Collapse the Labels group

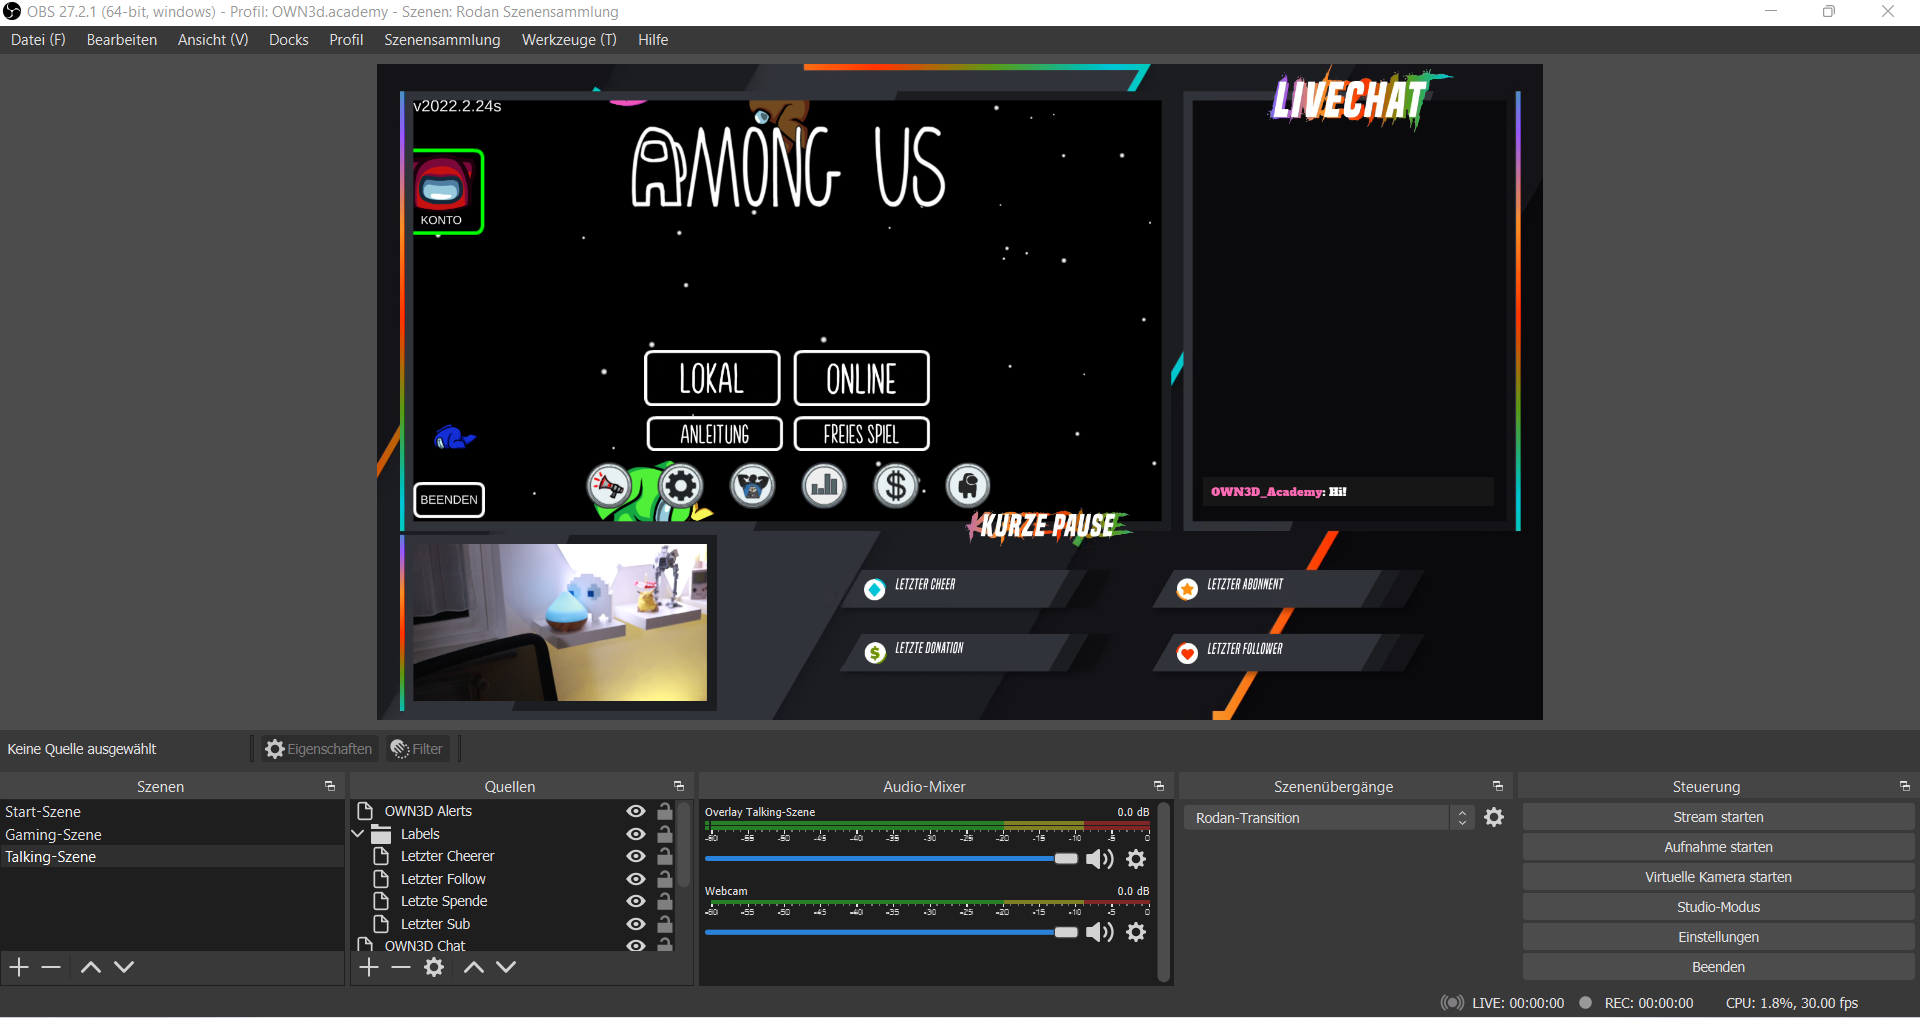point(358,833)
